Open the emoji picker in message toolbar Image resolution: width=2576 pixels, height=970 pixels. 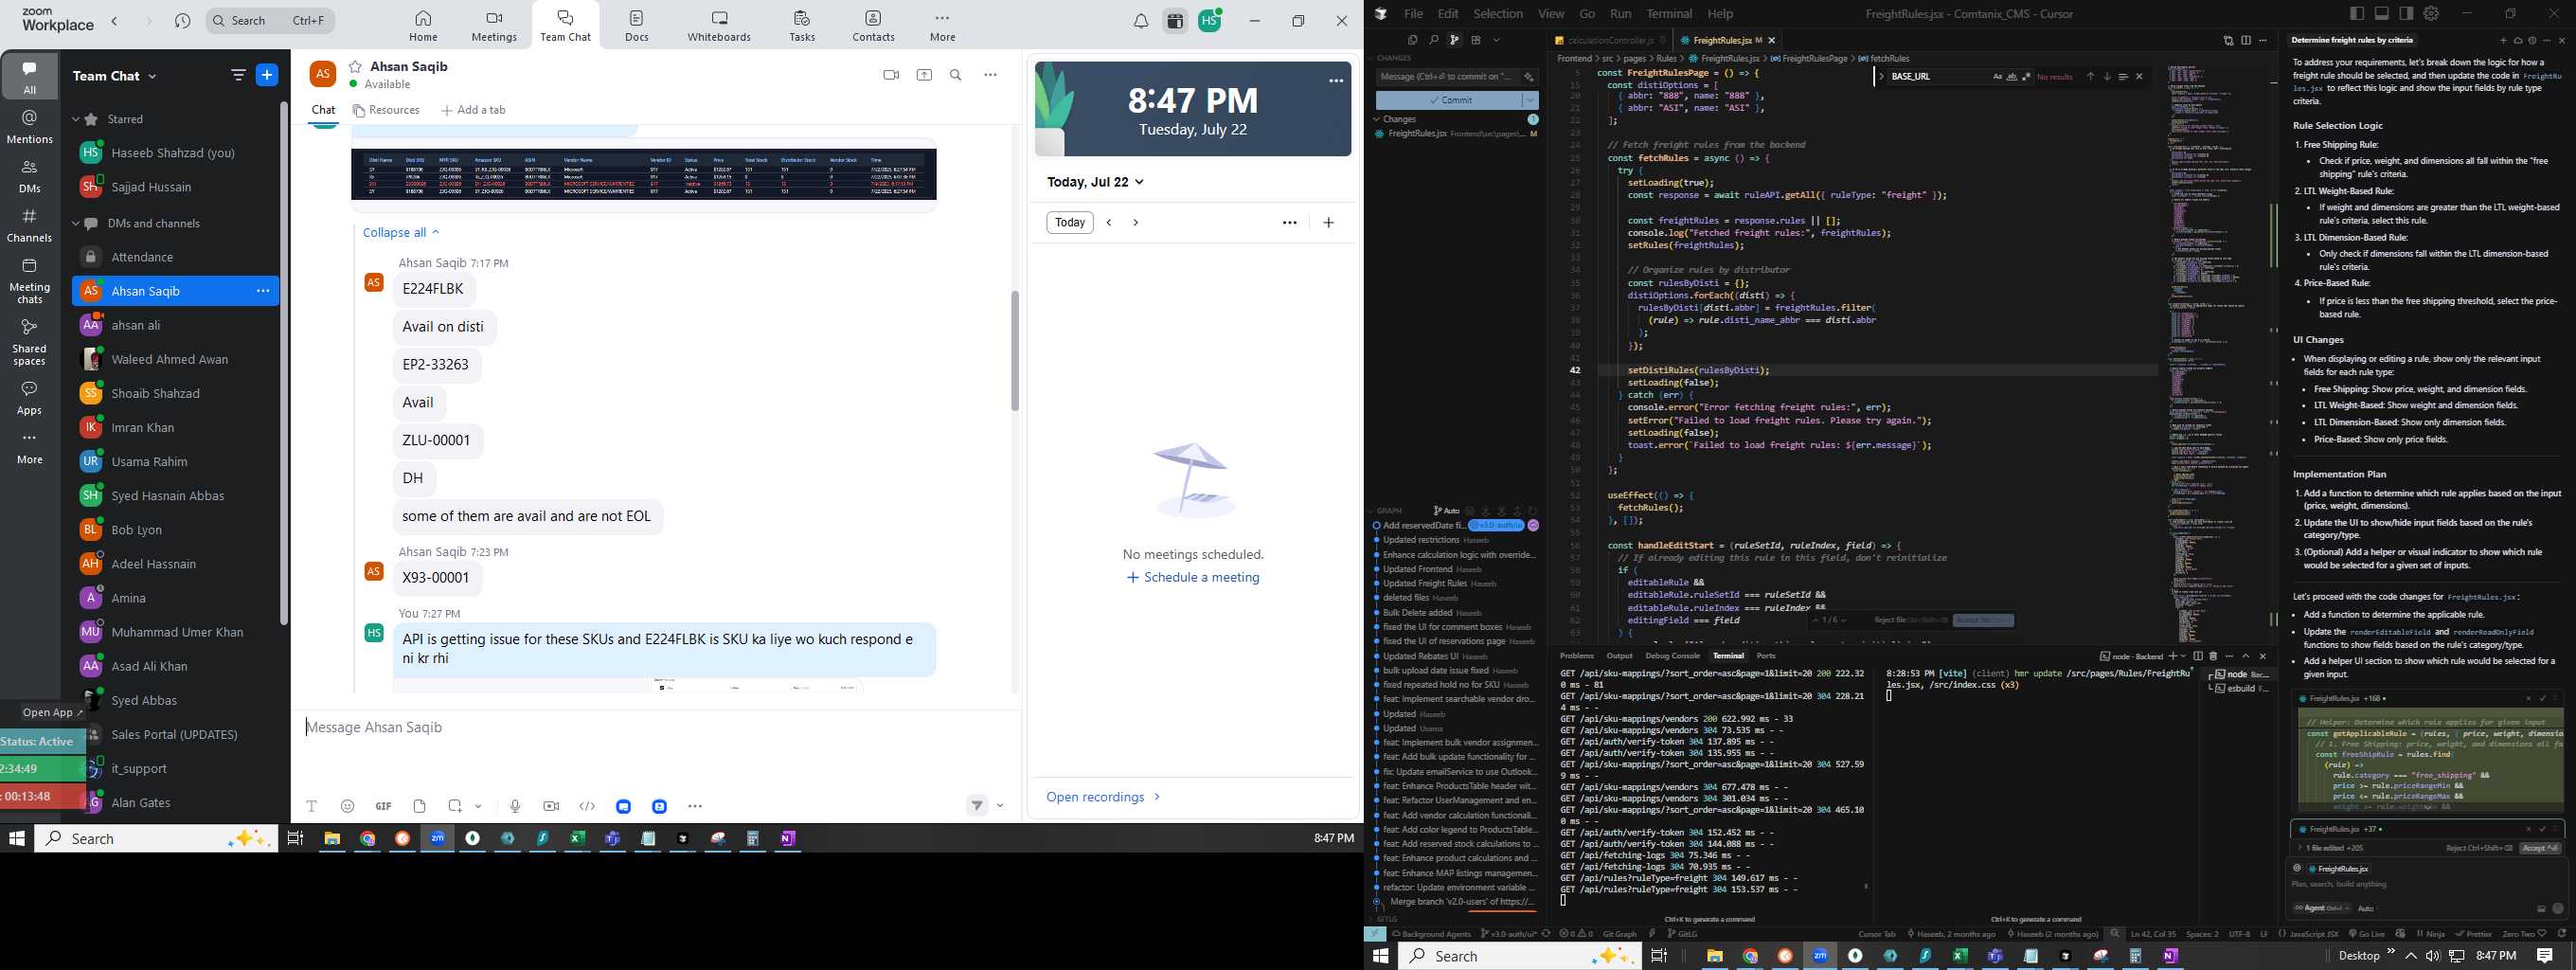[348, 806]
